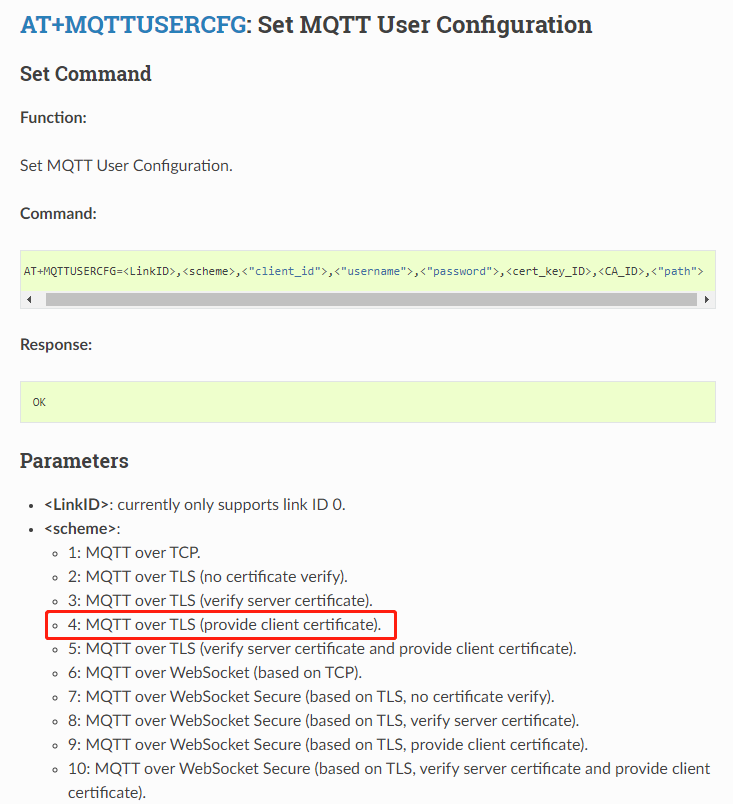Click the Set Command heading
733x804 pixels.
[x=86, y=74]
